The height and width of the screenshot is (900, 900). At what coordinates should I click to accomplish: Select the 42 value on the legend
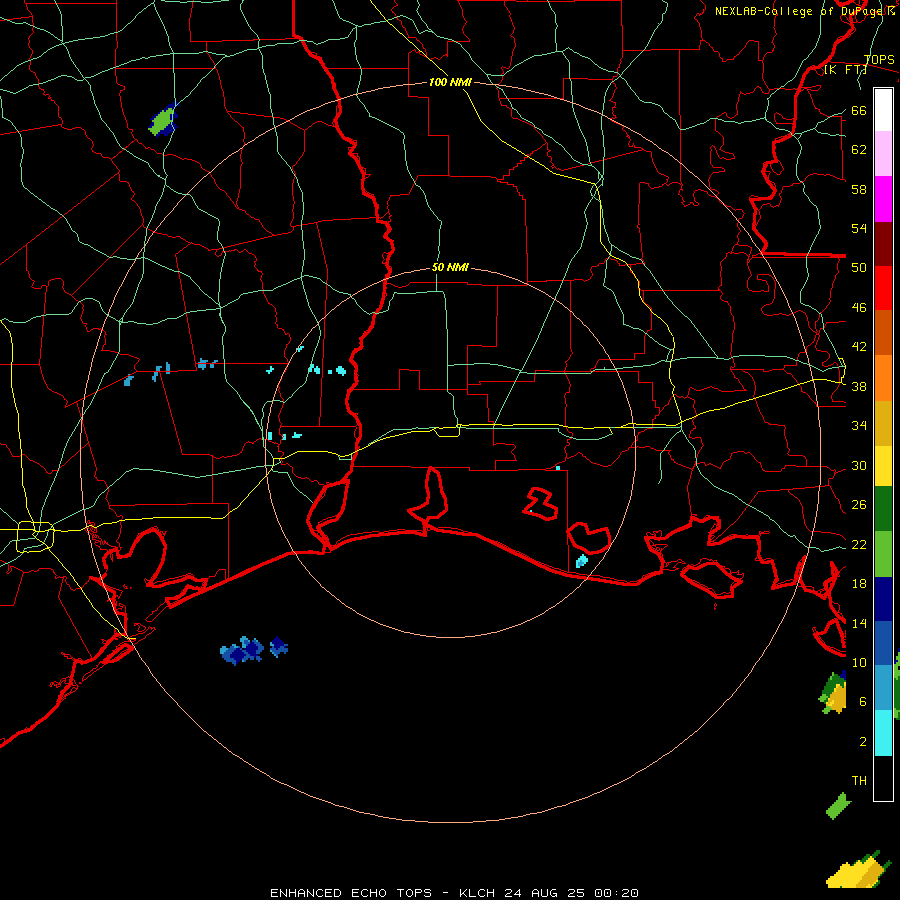coord(859,347)
